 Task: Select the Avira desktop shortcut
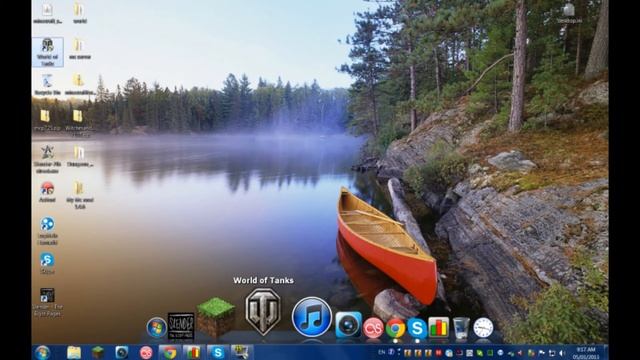click(x=47, y=192)
